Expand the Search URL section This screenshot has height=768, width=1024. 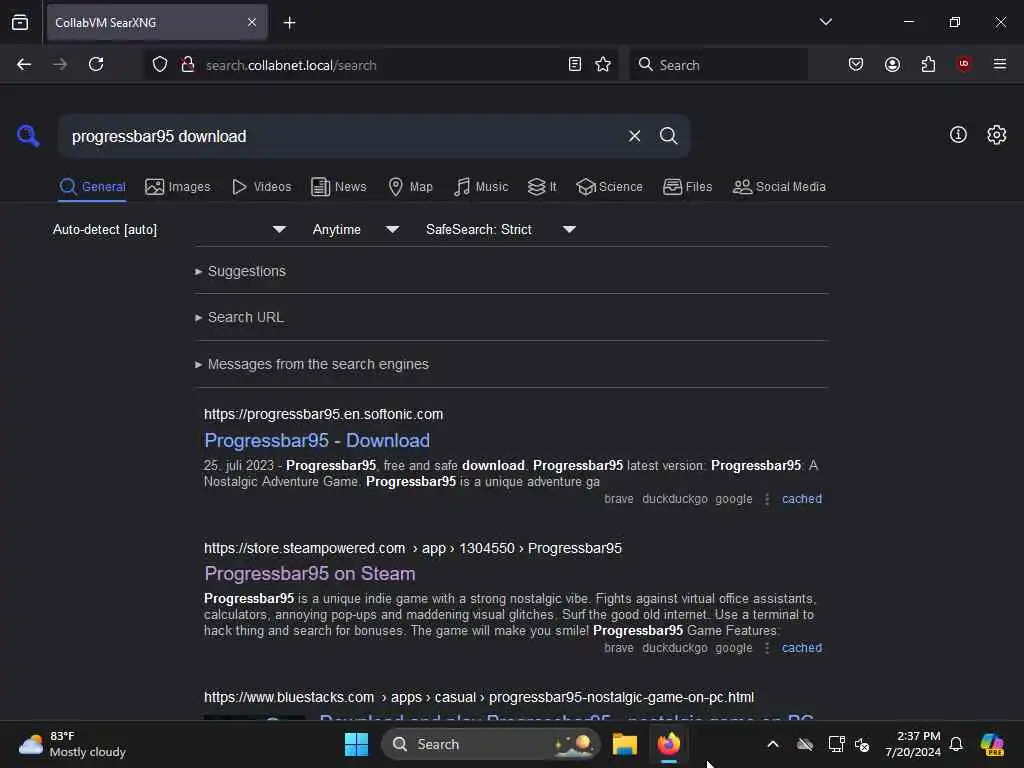click(239, 317)
